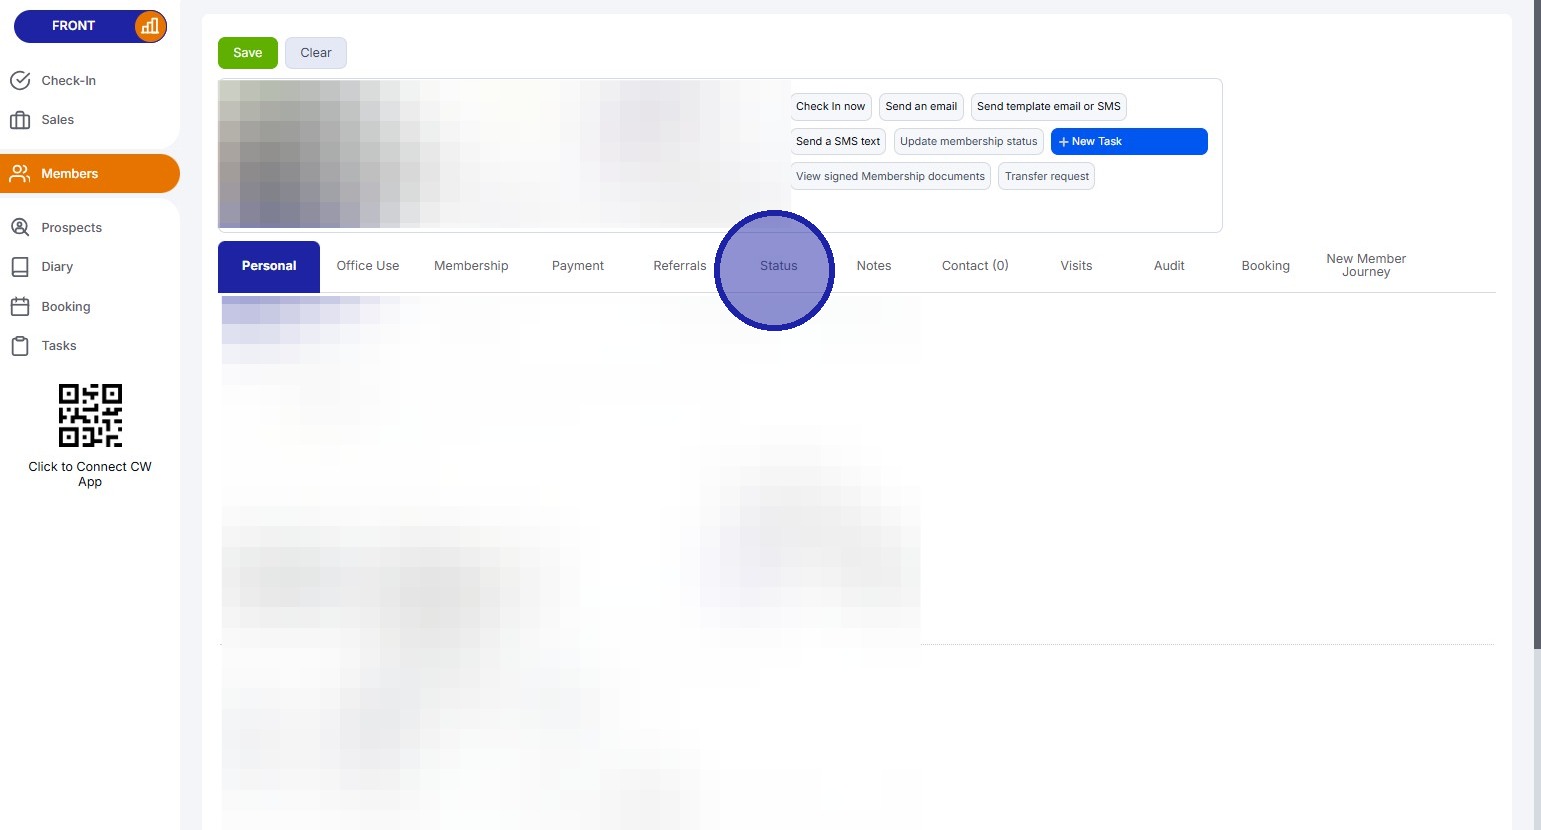Viewport: 1541px width, 830px height.
Task: Click the Check-In checkmark icon
Action: [20, 80]
